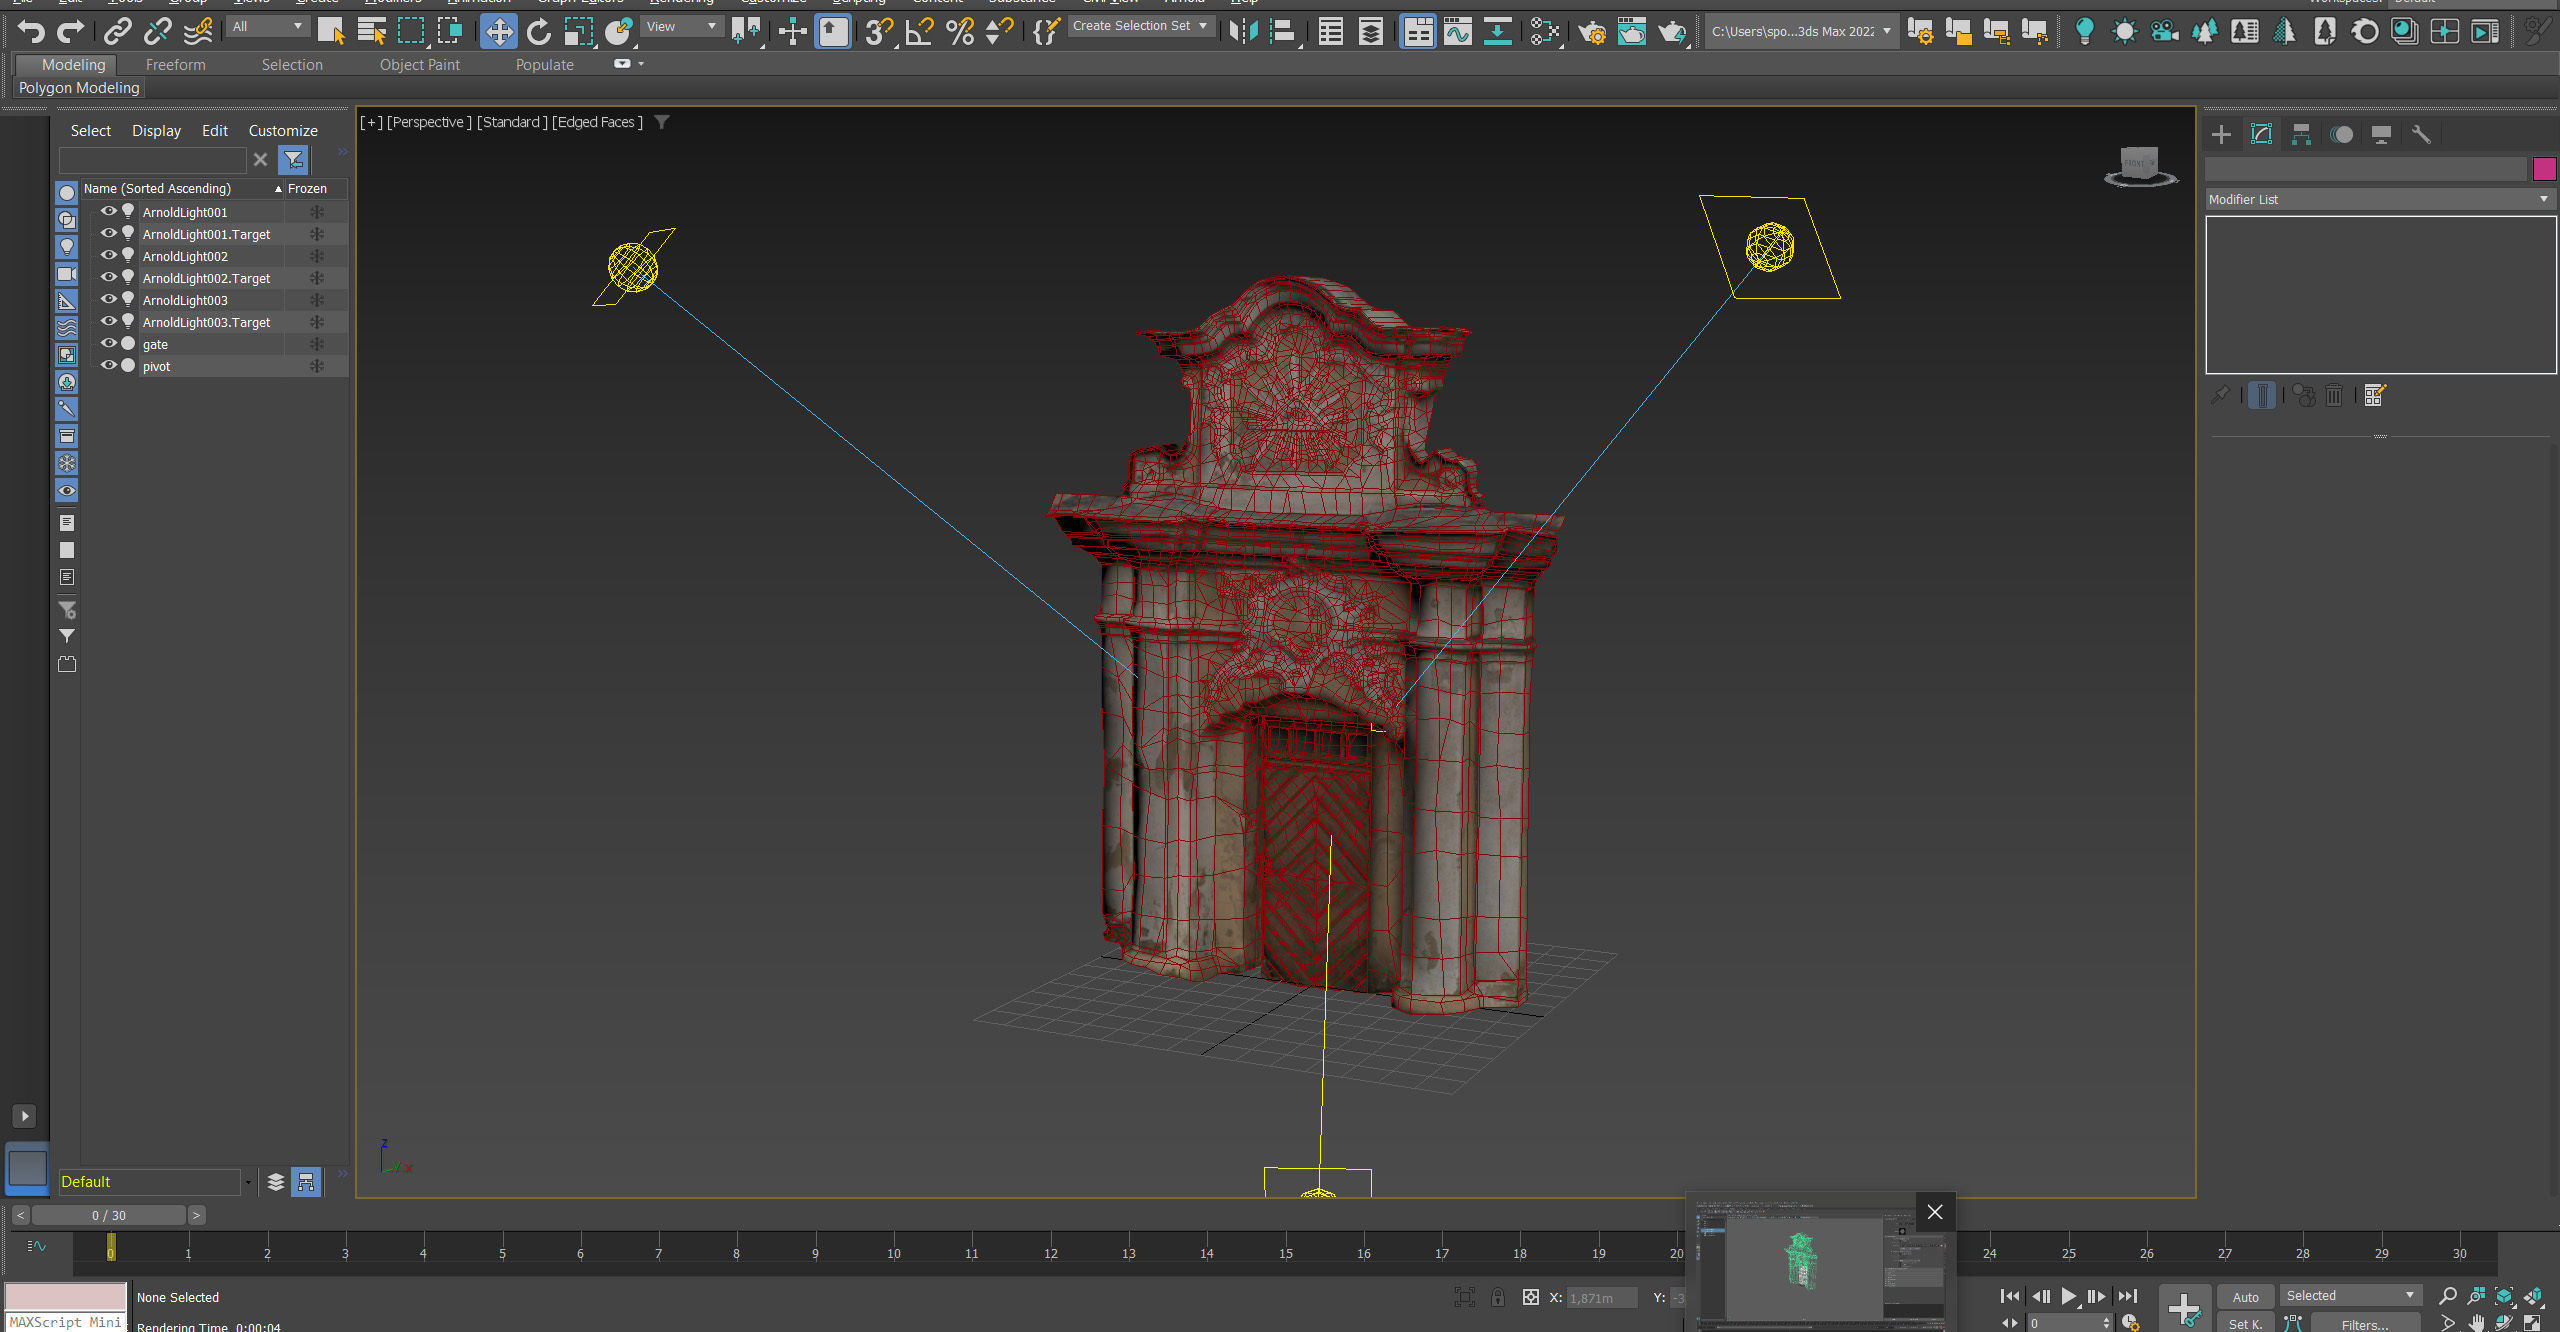Activate the Select and Link tool
Screen dimensions: 2560x1332
click(117, 32)
